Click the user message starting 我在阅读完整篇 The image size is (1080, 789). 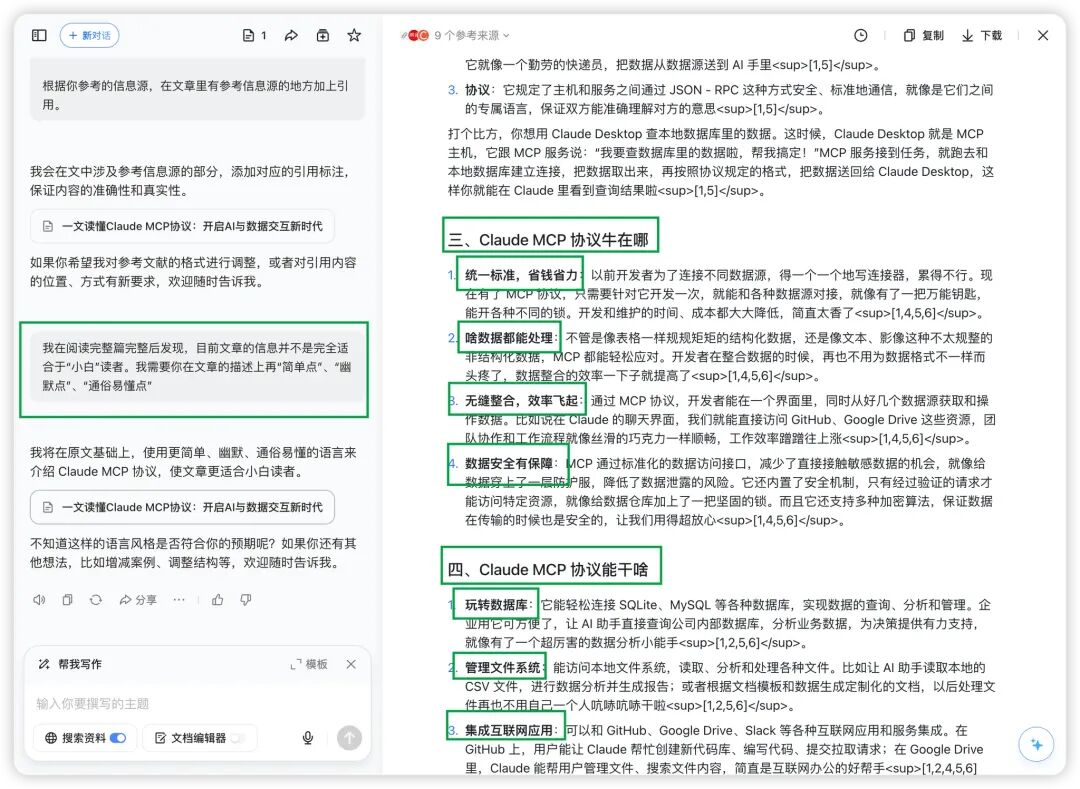click(x=196, y=366)
